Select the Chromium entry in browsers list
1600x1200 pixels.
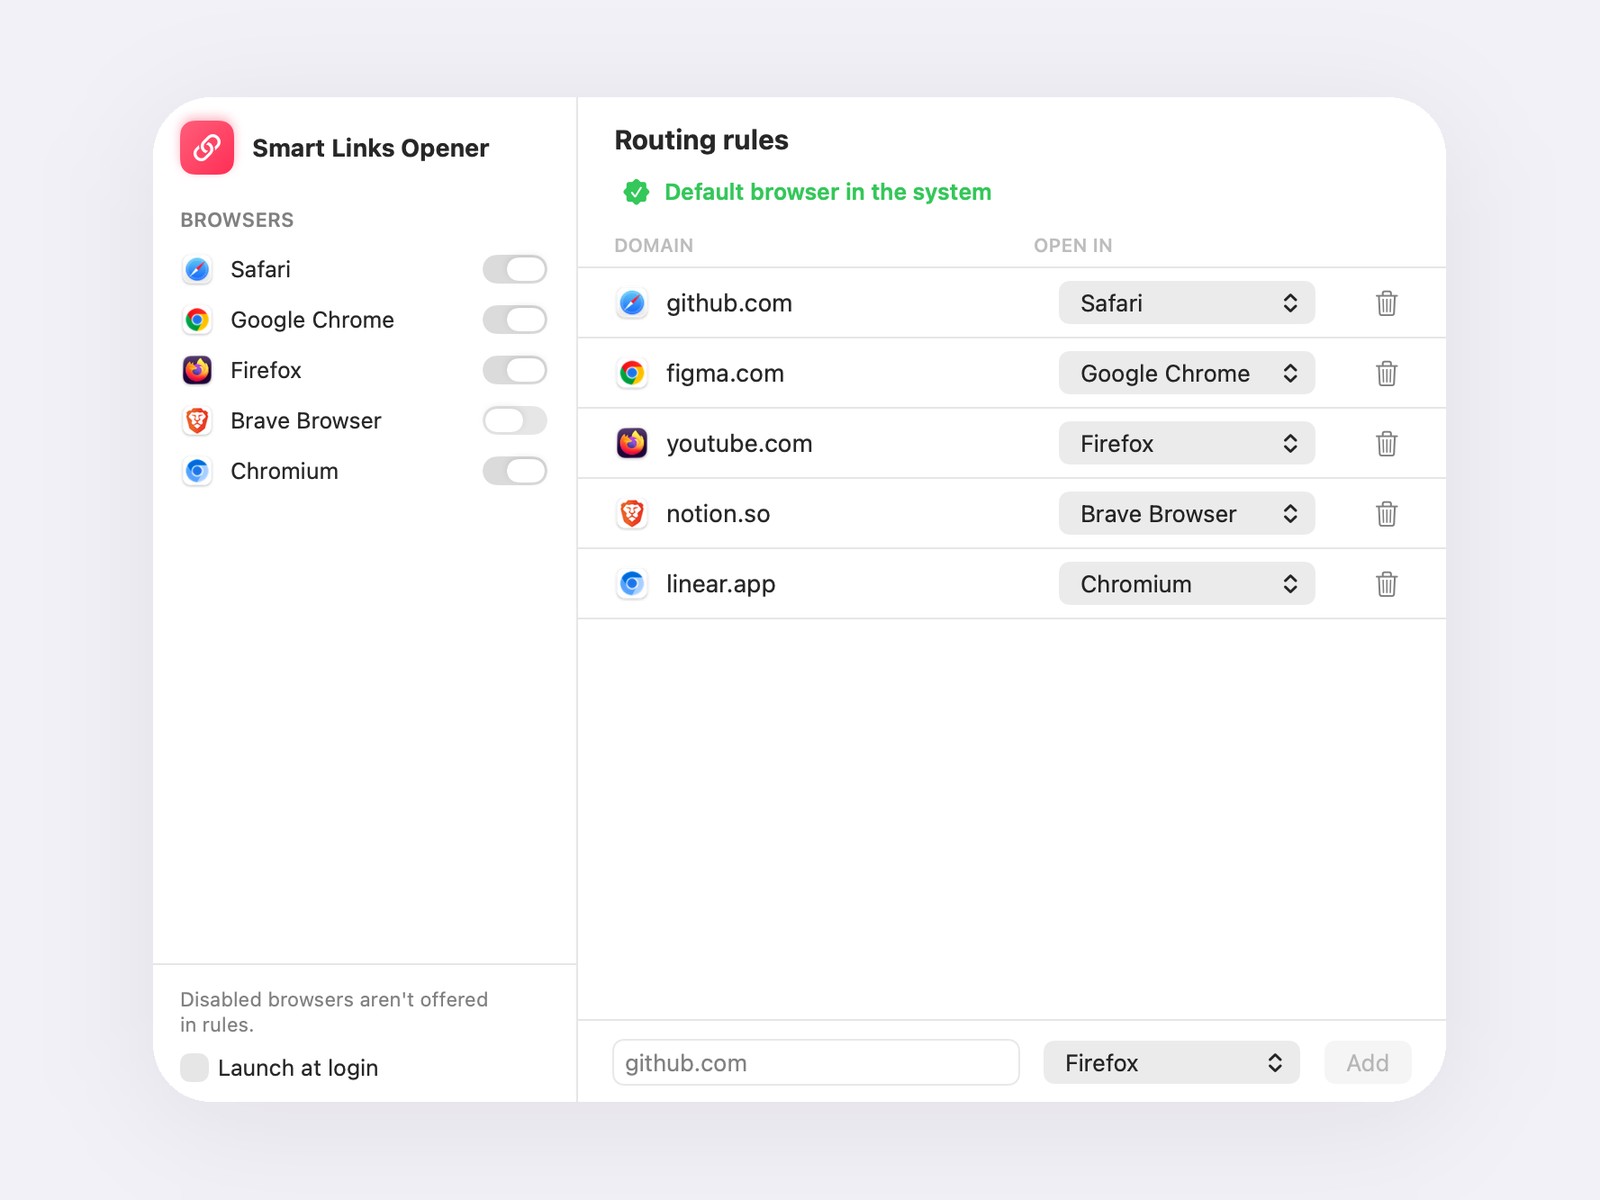284,471
